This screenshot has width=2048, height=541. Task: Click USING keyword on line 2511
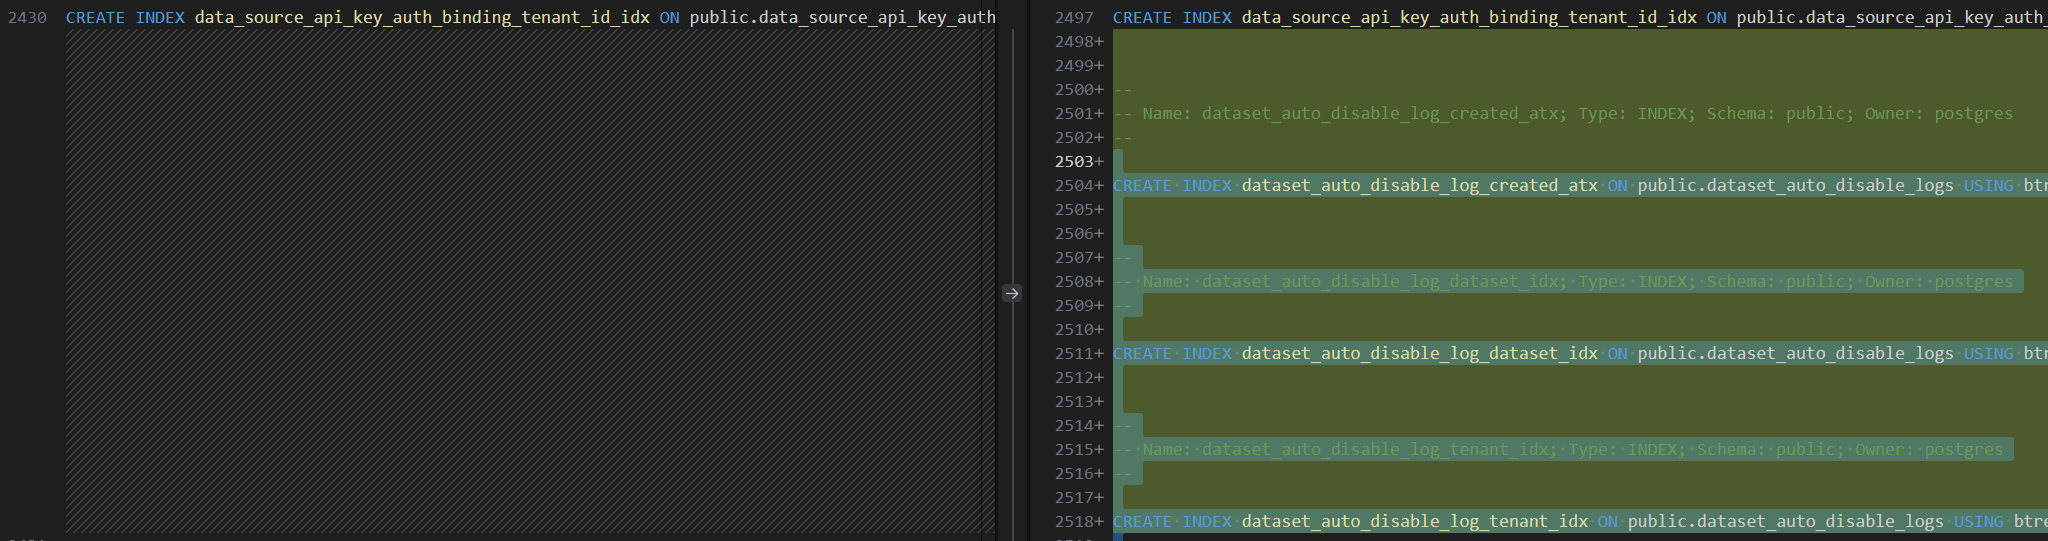(x=1988, y=354)
